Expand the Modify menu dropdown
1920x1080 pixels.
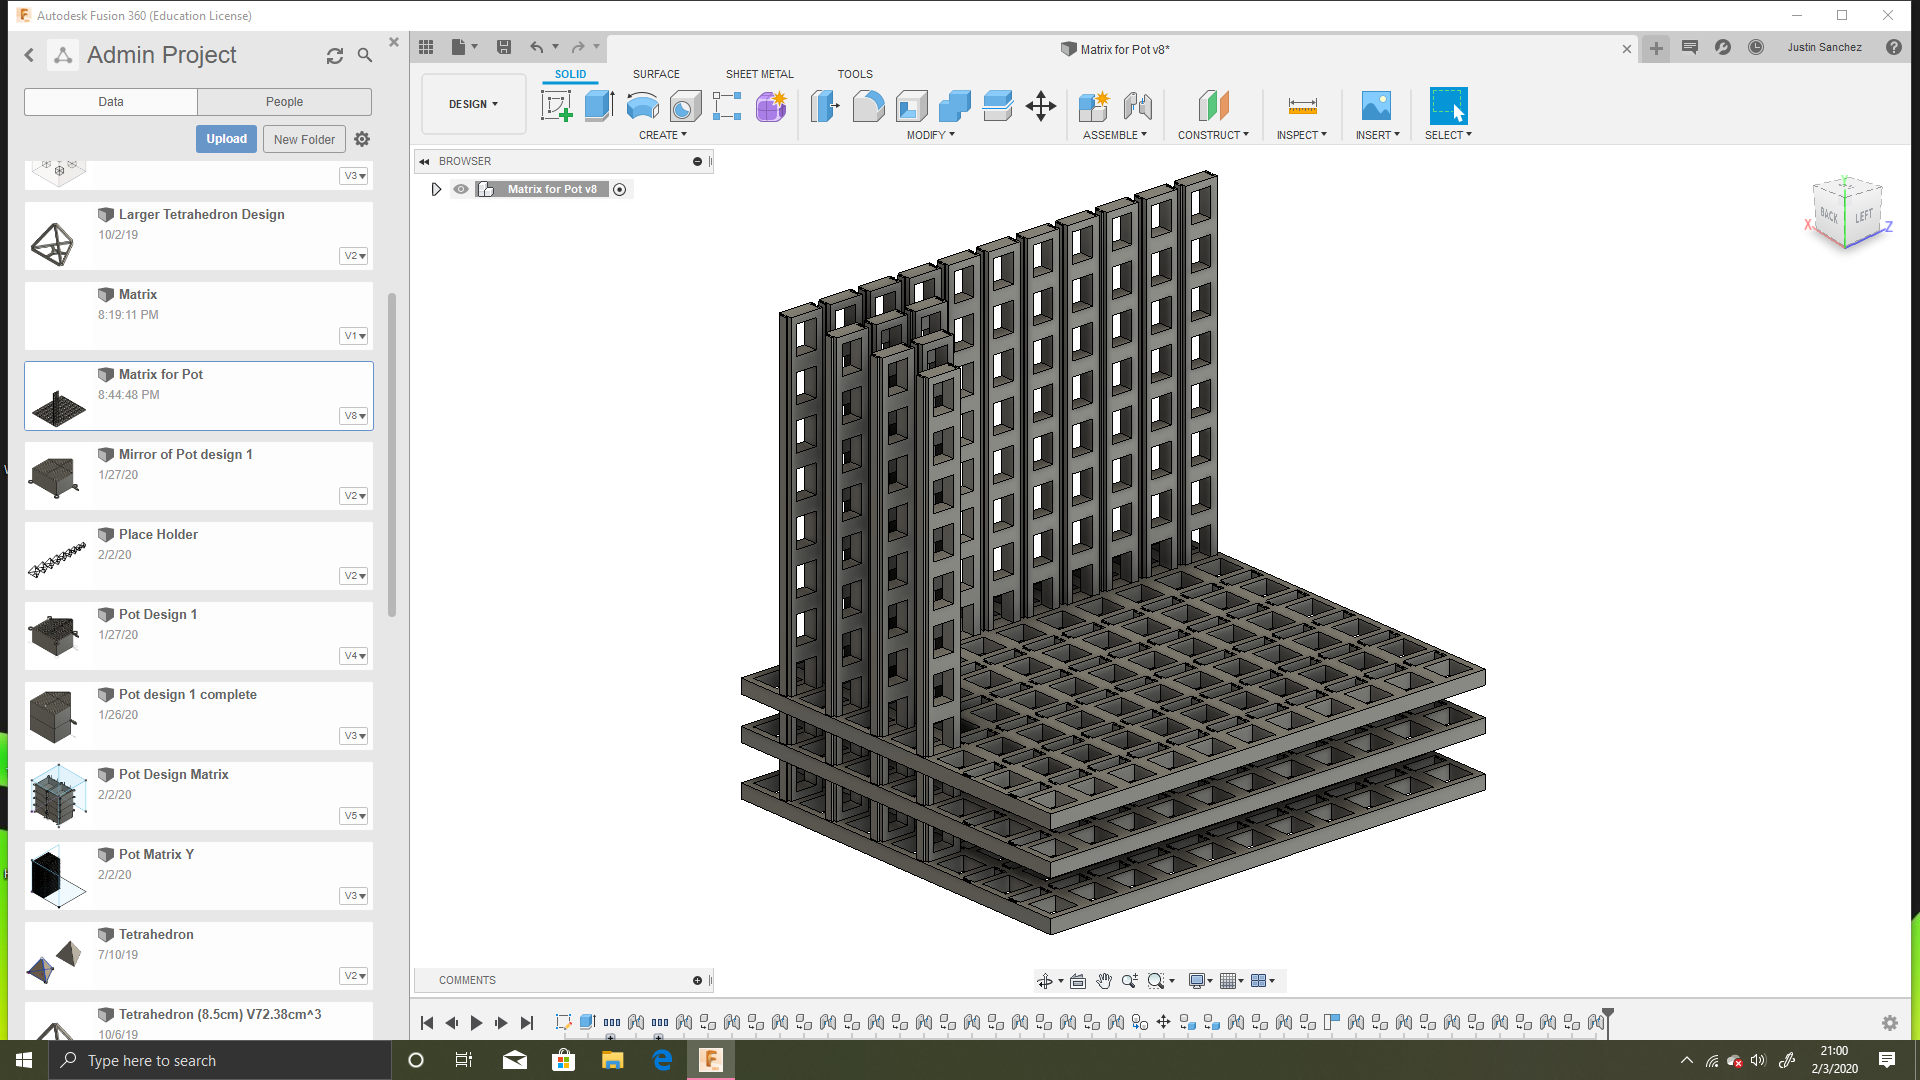click(x=931, y=135)
